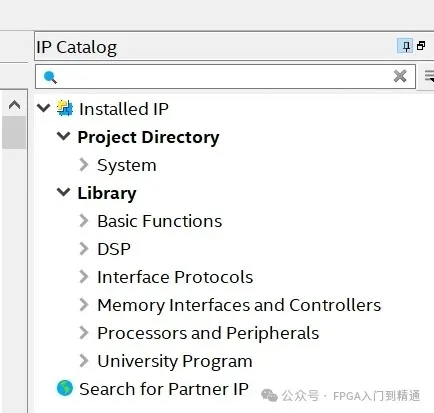Image resolution: width=434 pixels, height=413 pixels.
Task: Select Interface Protocols in the tree
Action: pyautogui.click(x=175, y=277)
